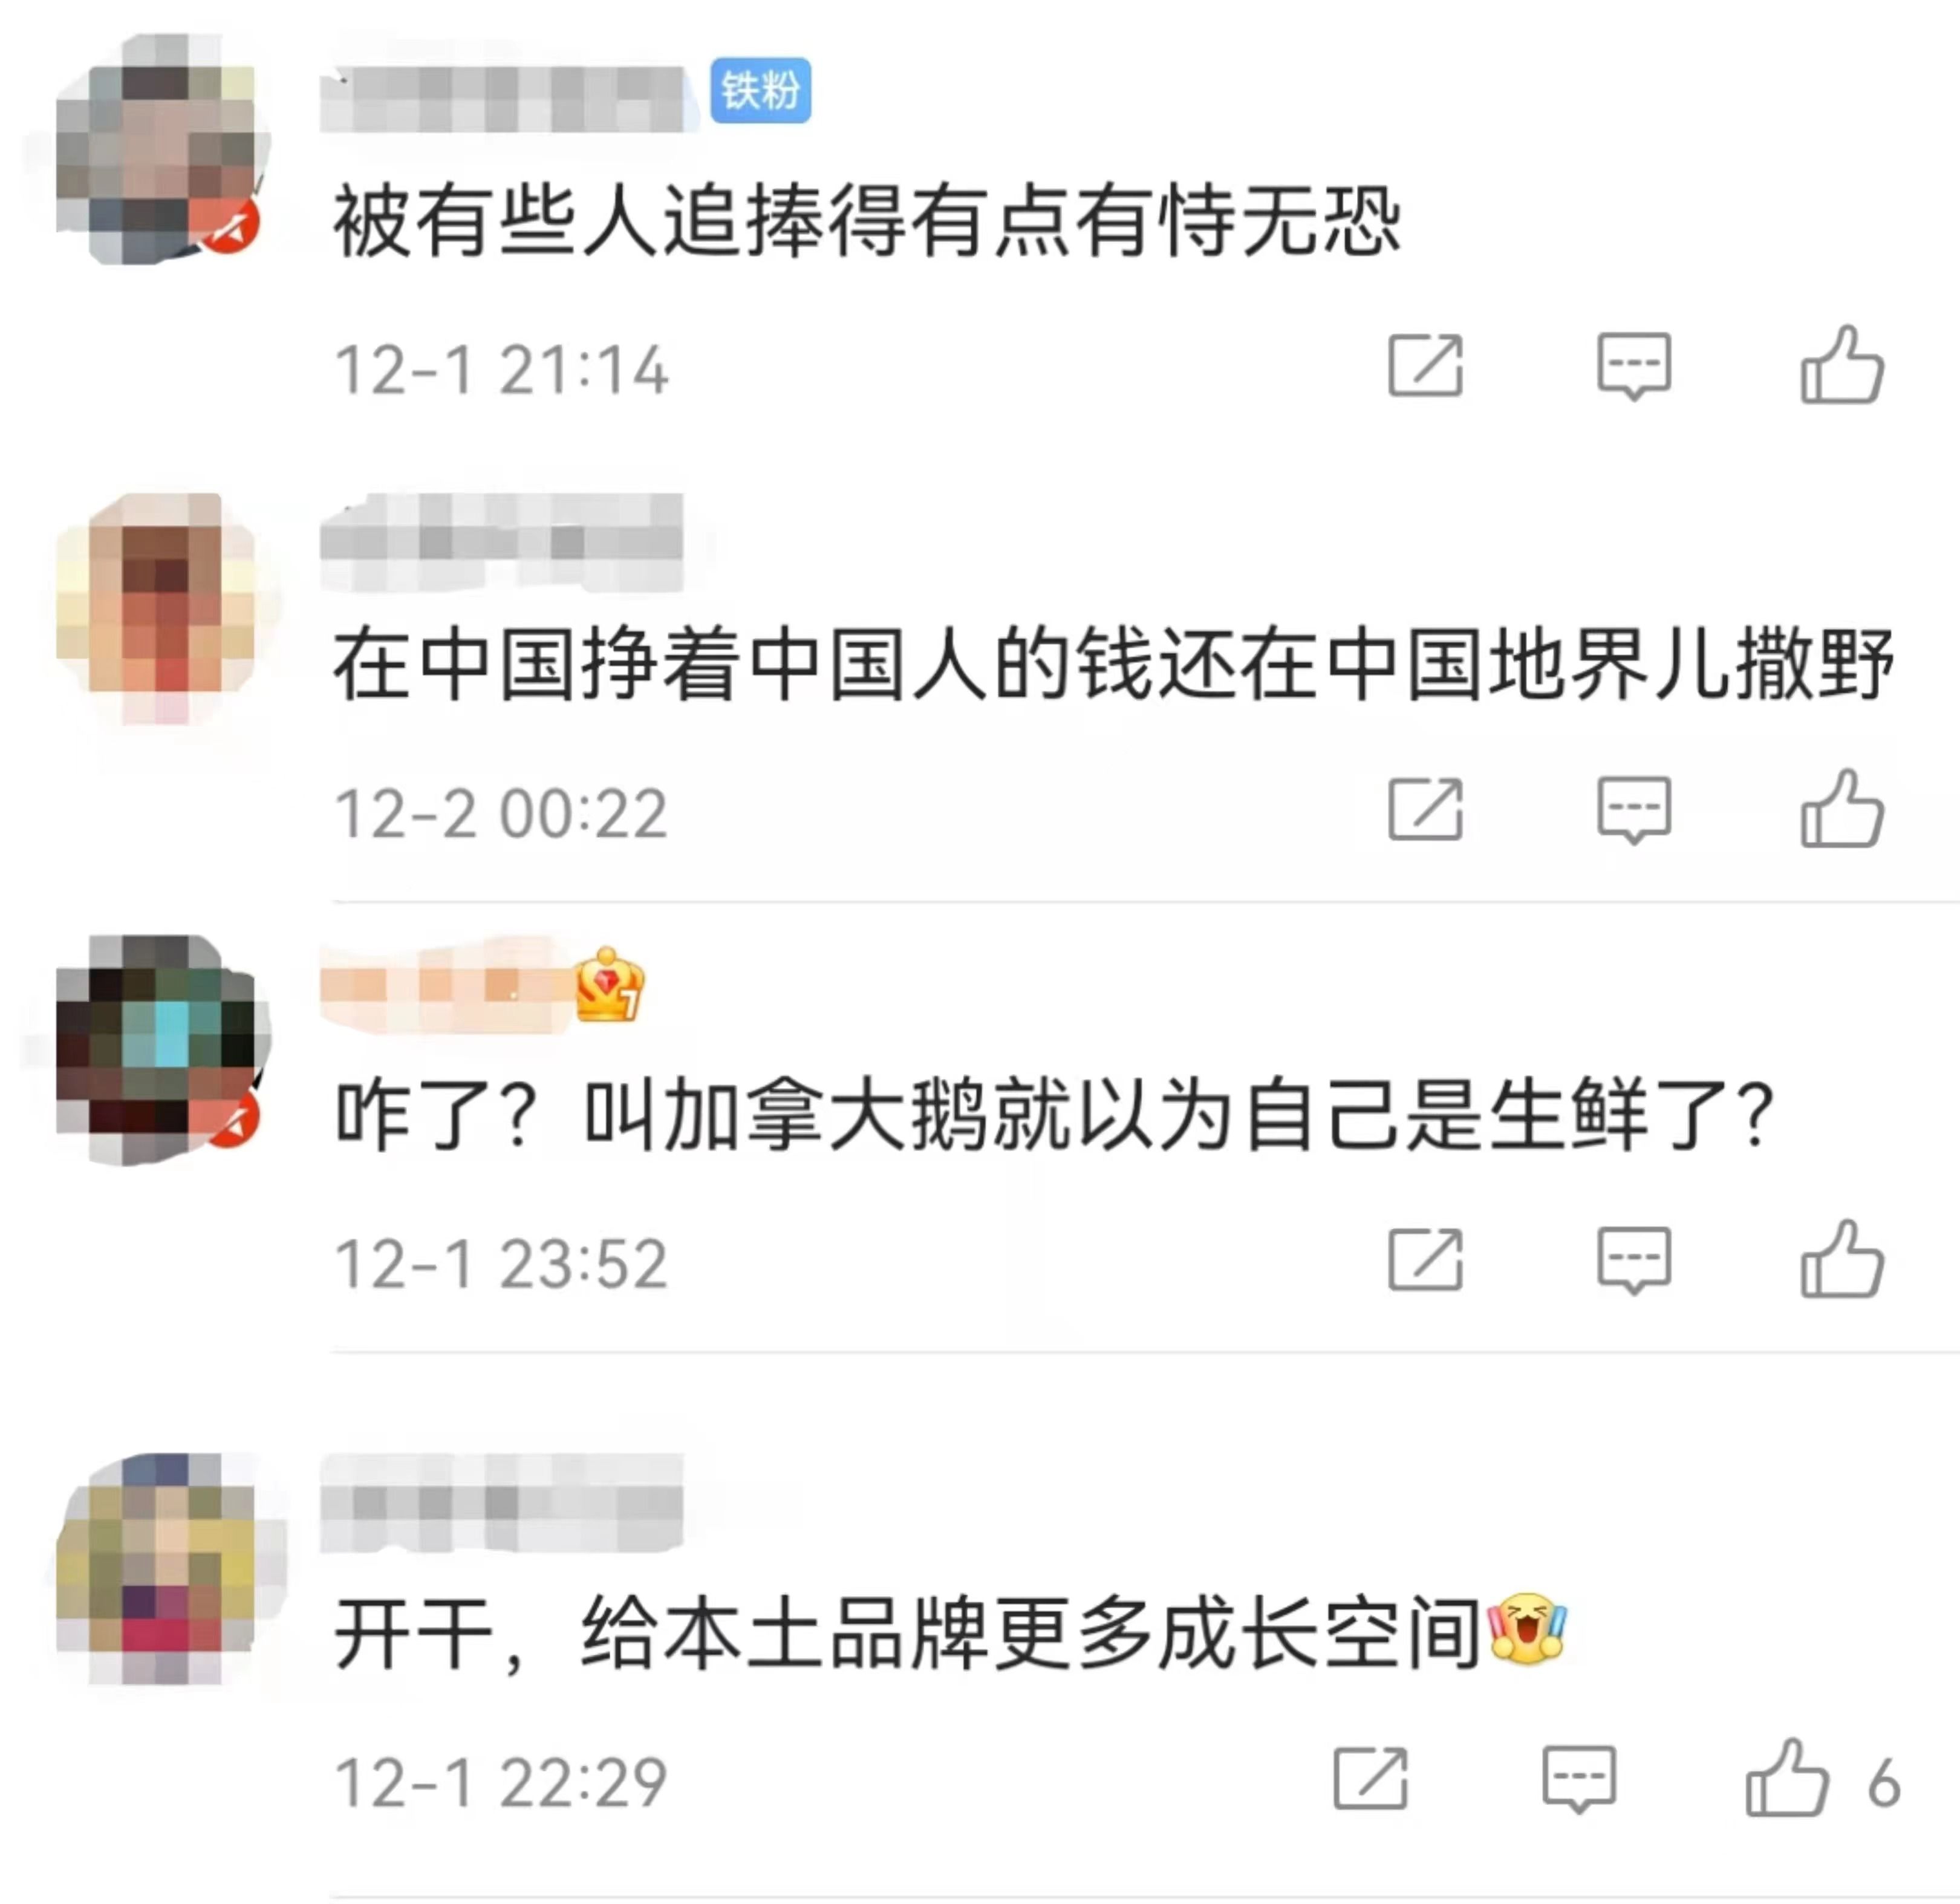Share the comment posted at 12-1 23:52

(1425, 1260)
